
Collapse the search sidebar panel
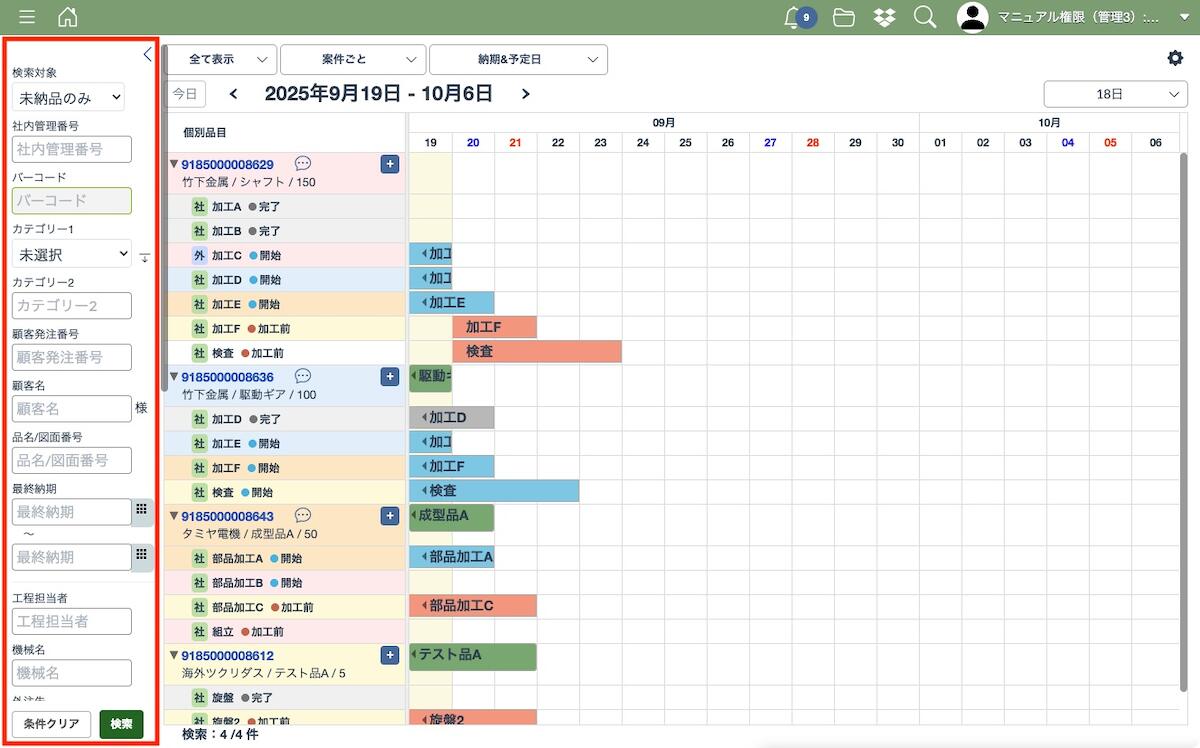[x=147, y=55]
